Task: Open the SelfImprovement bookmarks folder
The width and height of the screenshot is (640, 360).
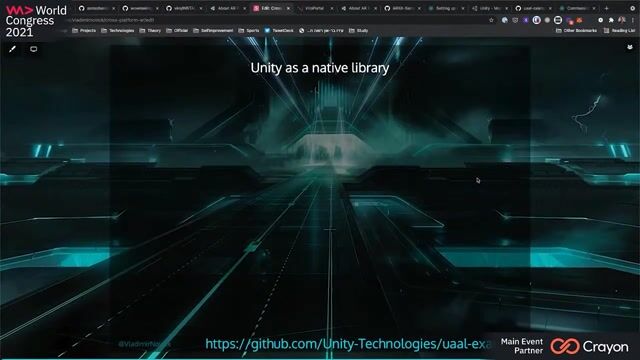Action: point(213,31)
